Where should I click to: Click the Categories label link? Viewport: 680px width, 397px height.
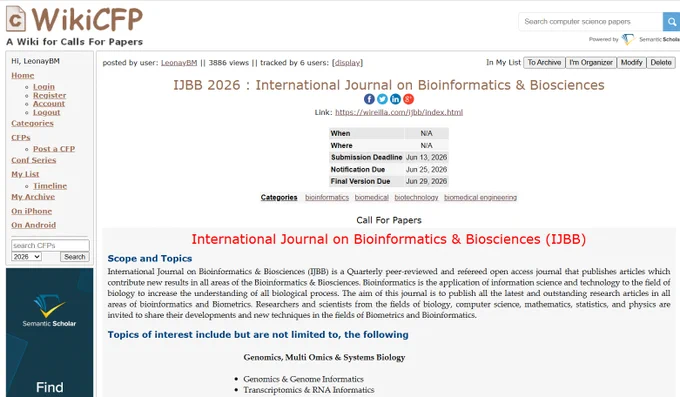pos(279,197)
